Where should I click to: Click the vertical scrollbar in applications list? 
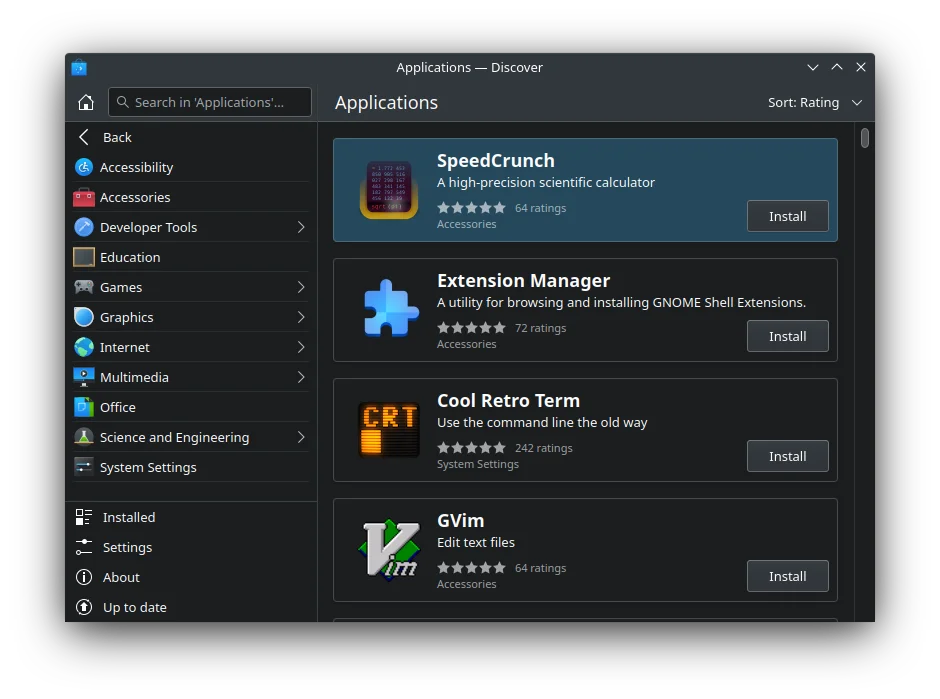[865, 139]
